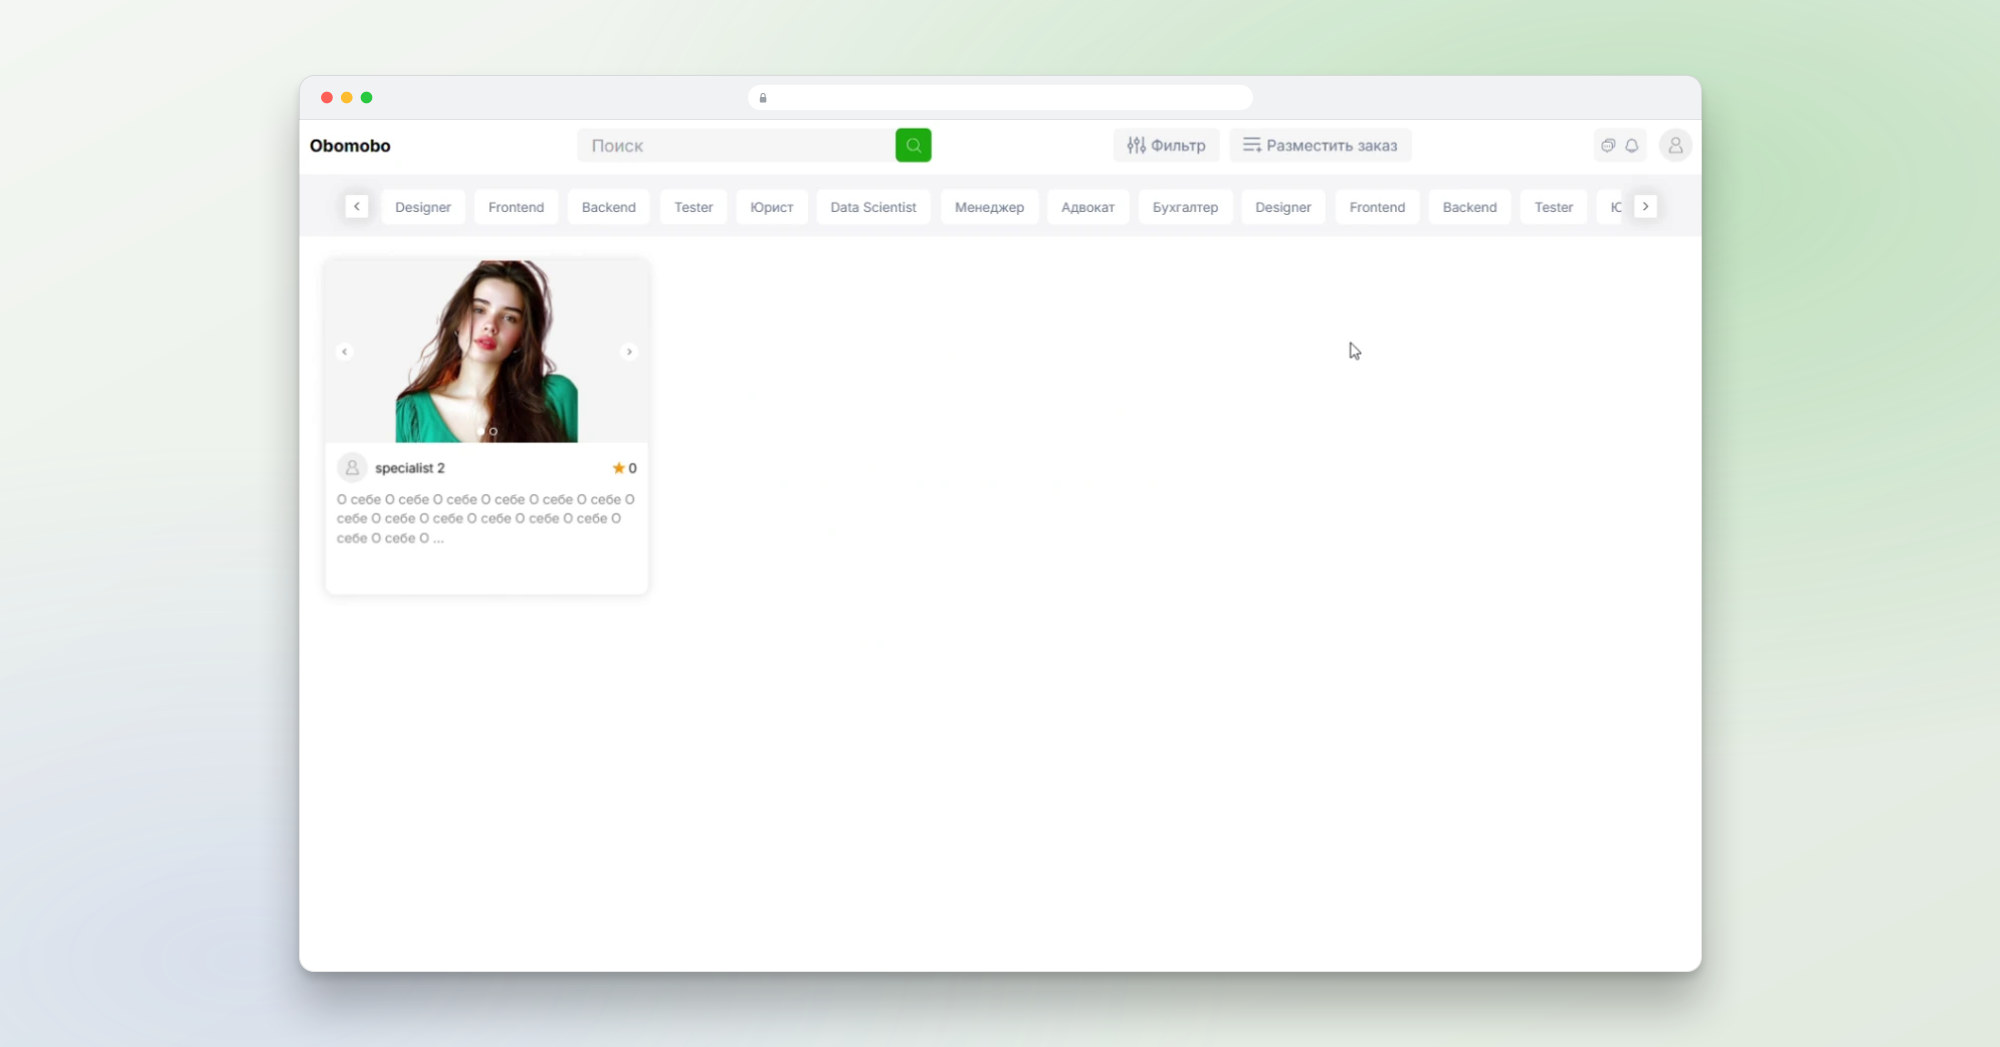
Task: Click the green search button
Action: pos(913,145)
